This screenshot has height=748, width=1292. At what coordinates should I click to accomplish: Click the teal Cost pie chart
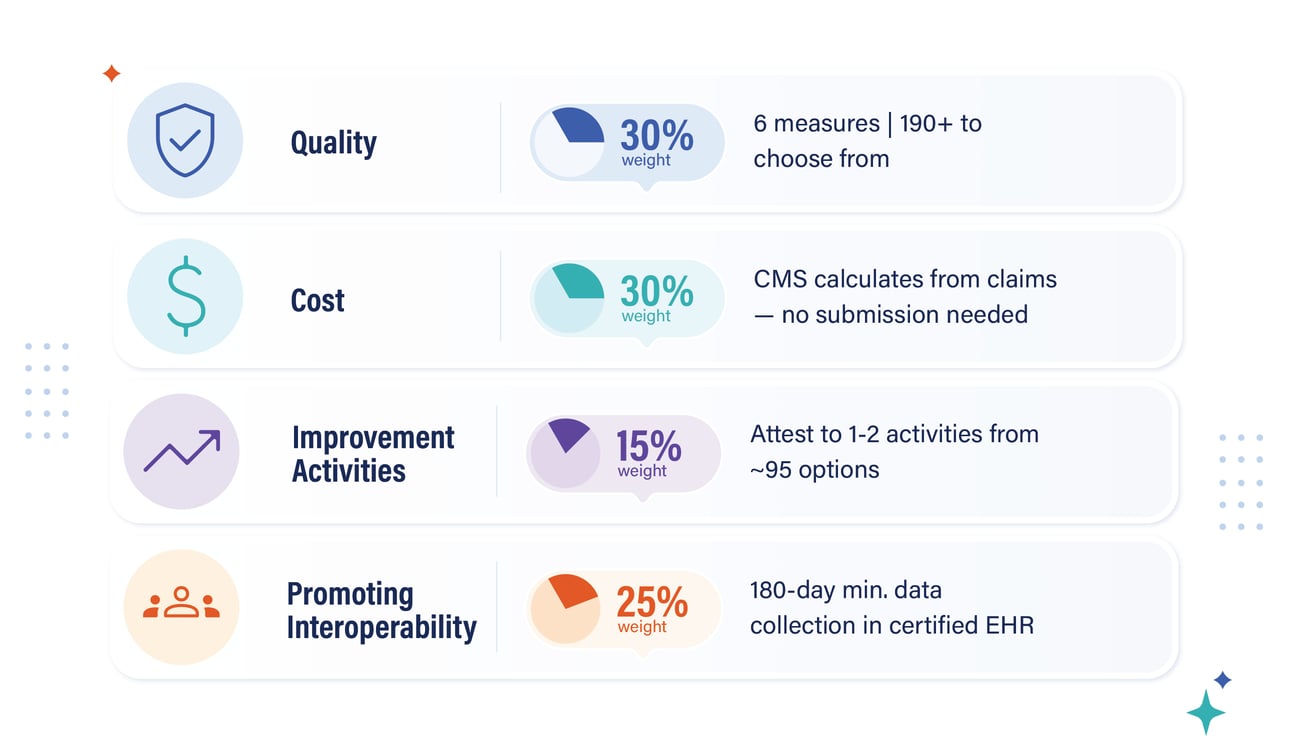tap(569, 299)
